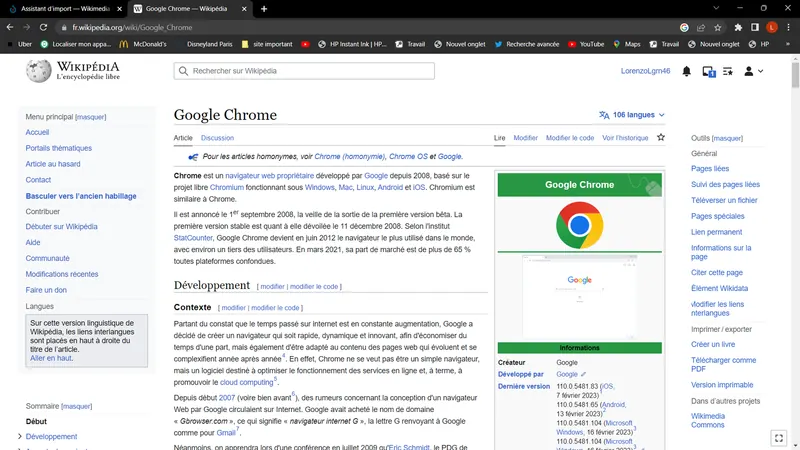This screenshot has height=450, width=800.
Task: Open the LorenzoLgm46 user page link
Action: point(645,71)
